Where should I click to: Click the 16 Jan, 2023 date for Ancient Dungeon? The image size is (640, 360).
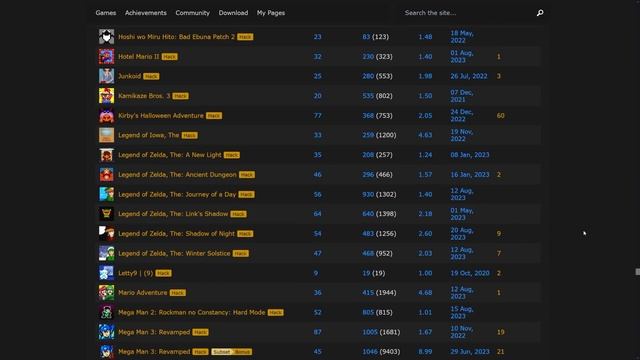tap(470, 175)
